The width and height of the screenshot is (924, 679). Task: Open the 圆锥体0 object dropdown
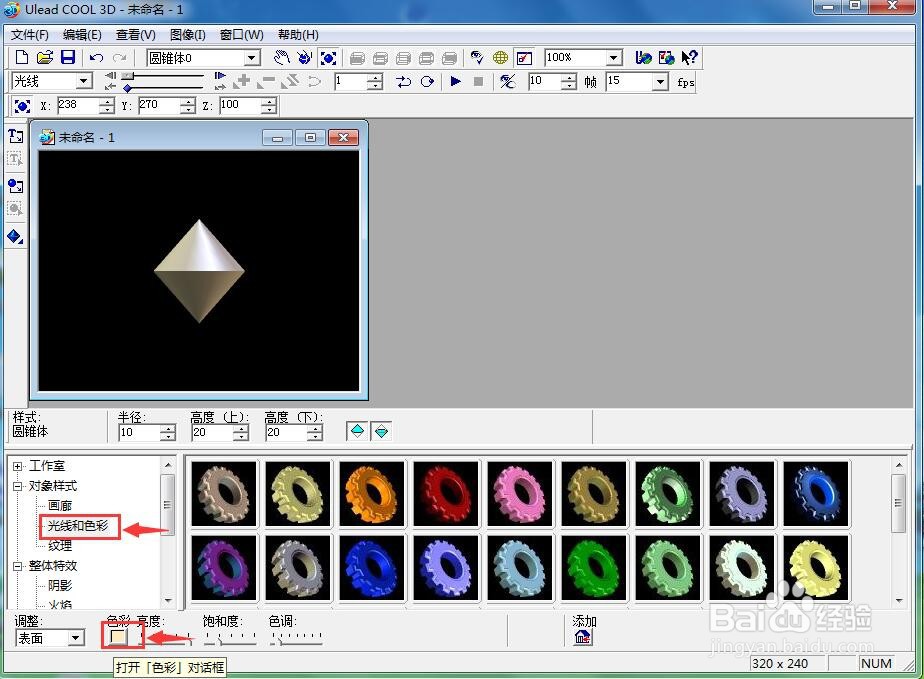click(252, 58)
